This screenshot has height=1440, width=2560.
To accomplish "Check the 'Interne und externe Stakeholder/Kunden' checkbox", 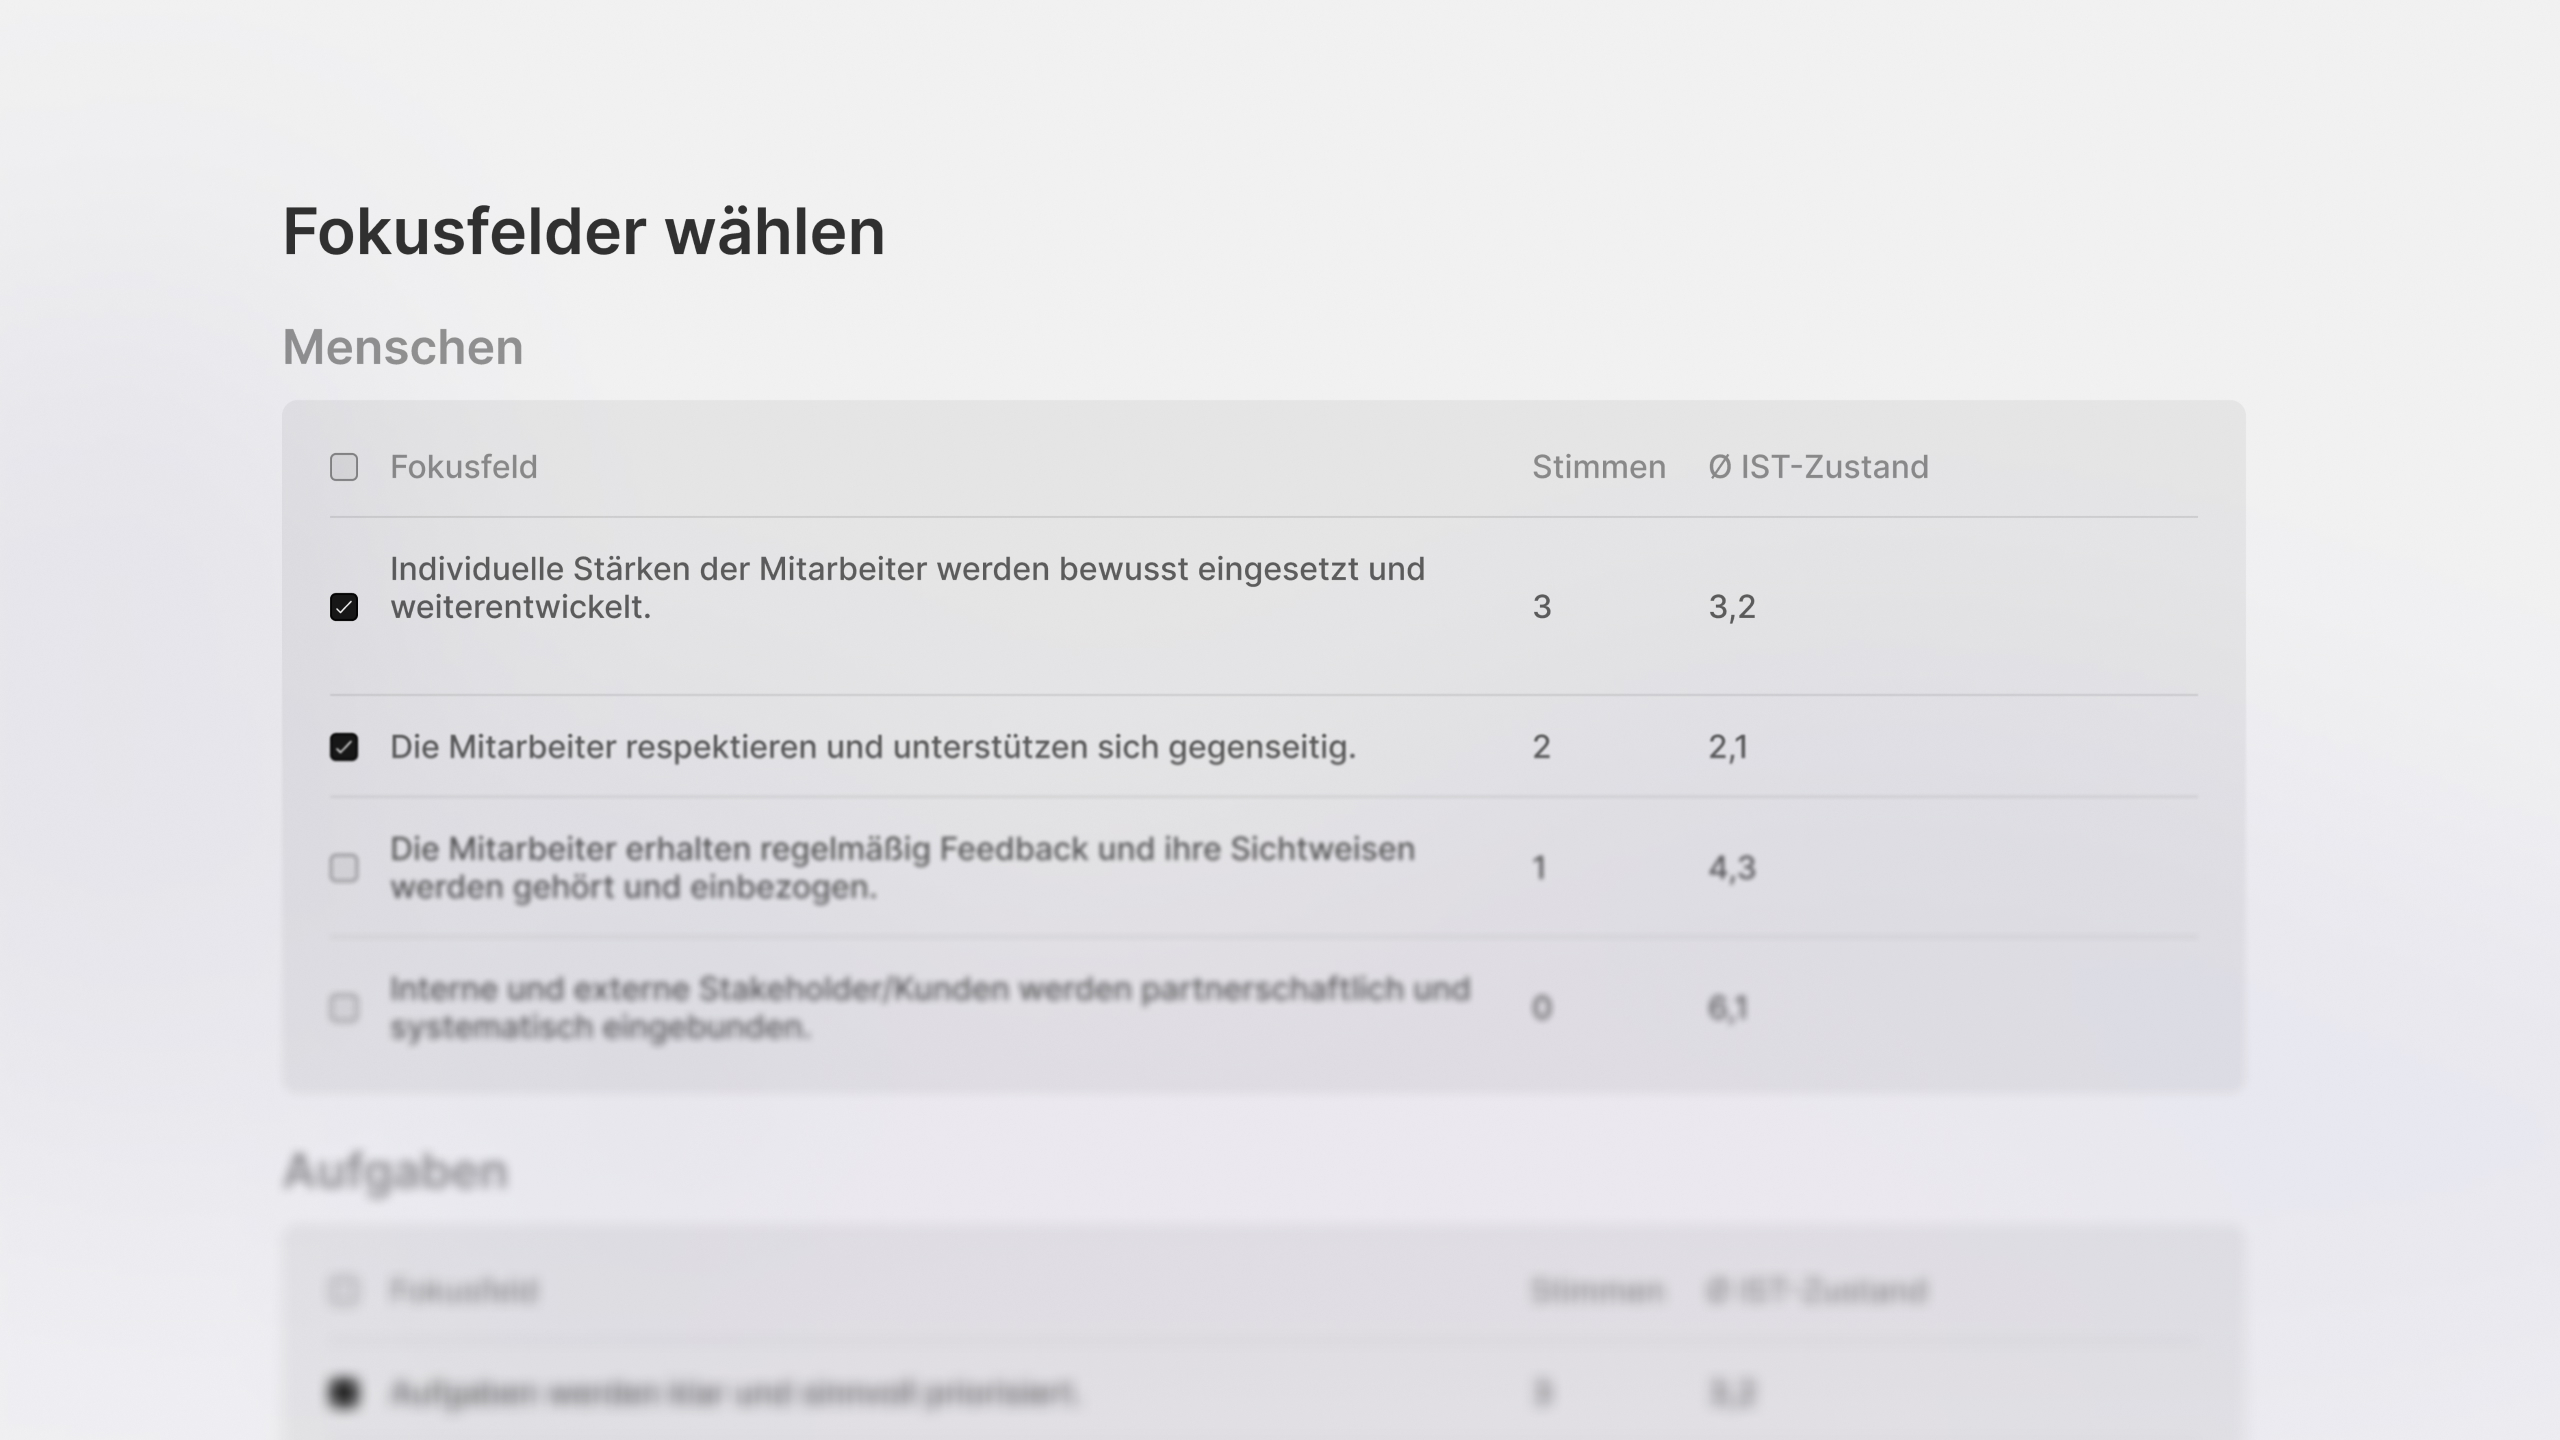I will click(344, 1007).
